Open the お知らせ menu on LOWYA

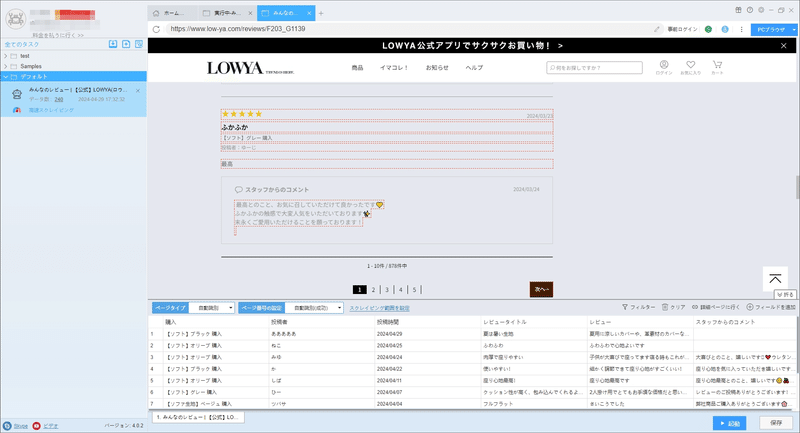[x=437, y=68]
